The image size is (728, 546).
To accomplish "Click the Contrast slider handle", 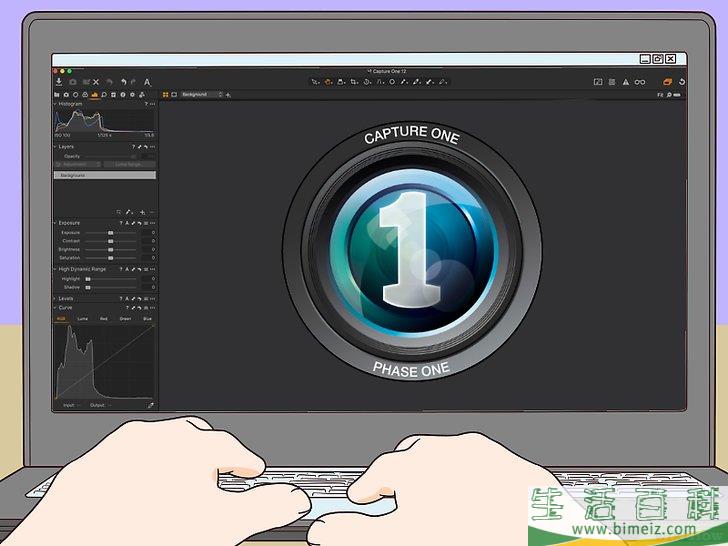I will 110,241.
